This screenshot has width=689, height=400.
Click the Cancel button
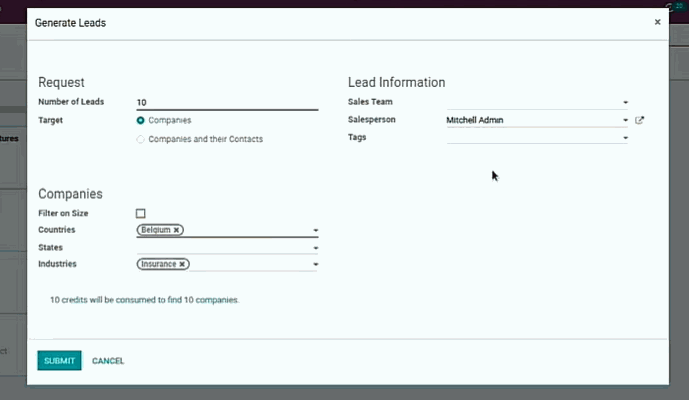[108, 361]
